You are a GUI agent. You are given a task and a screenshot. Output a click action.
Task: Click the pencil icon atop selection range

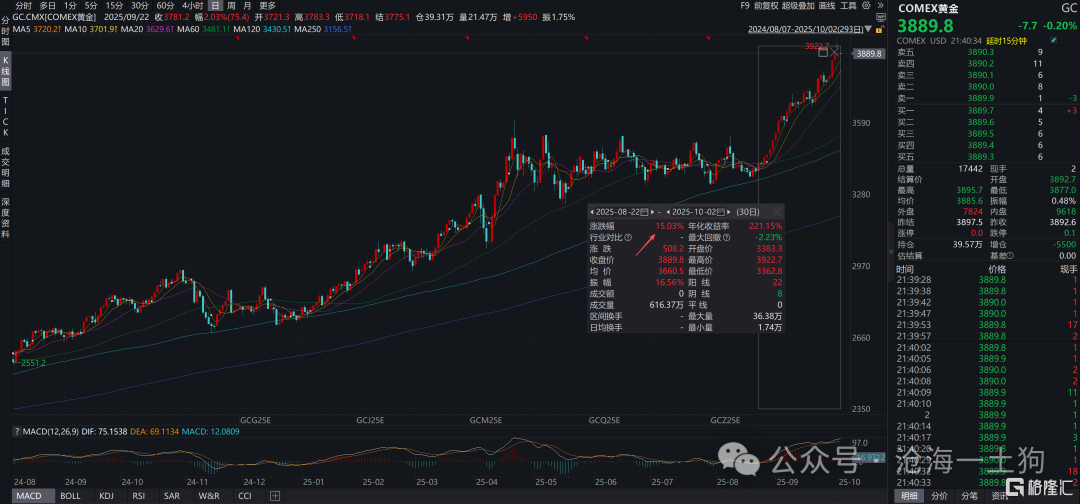[x=836, y=52]
